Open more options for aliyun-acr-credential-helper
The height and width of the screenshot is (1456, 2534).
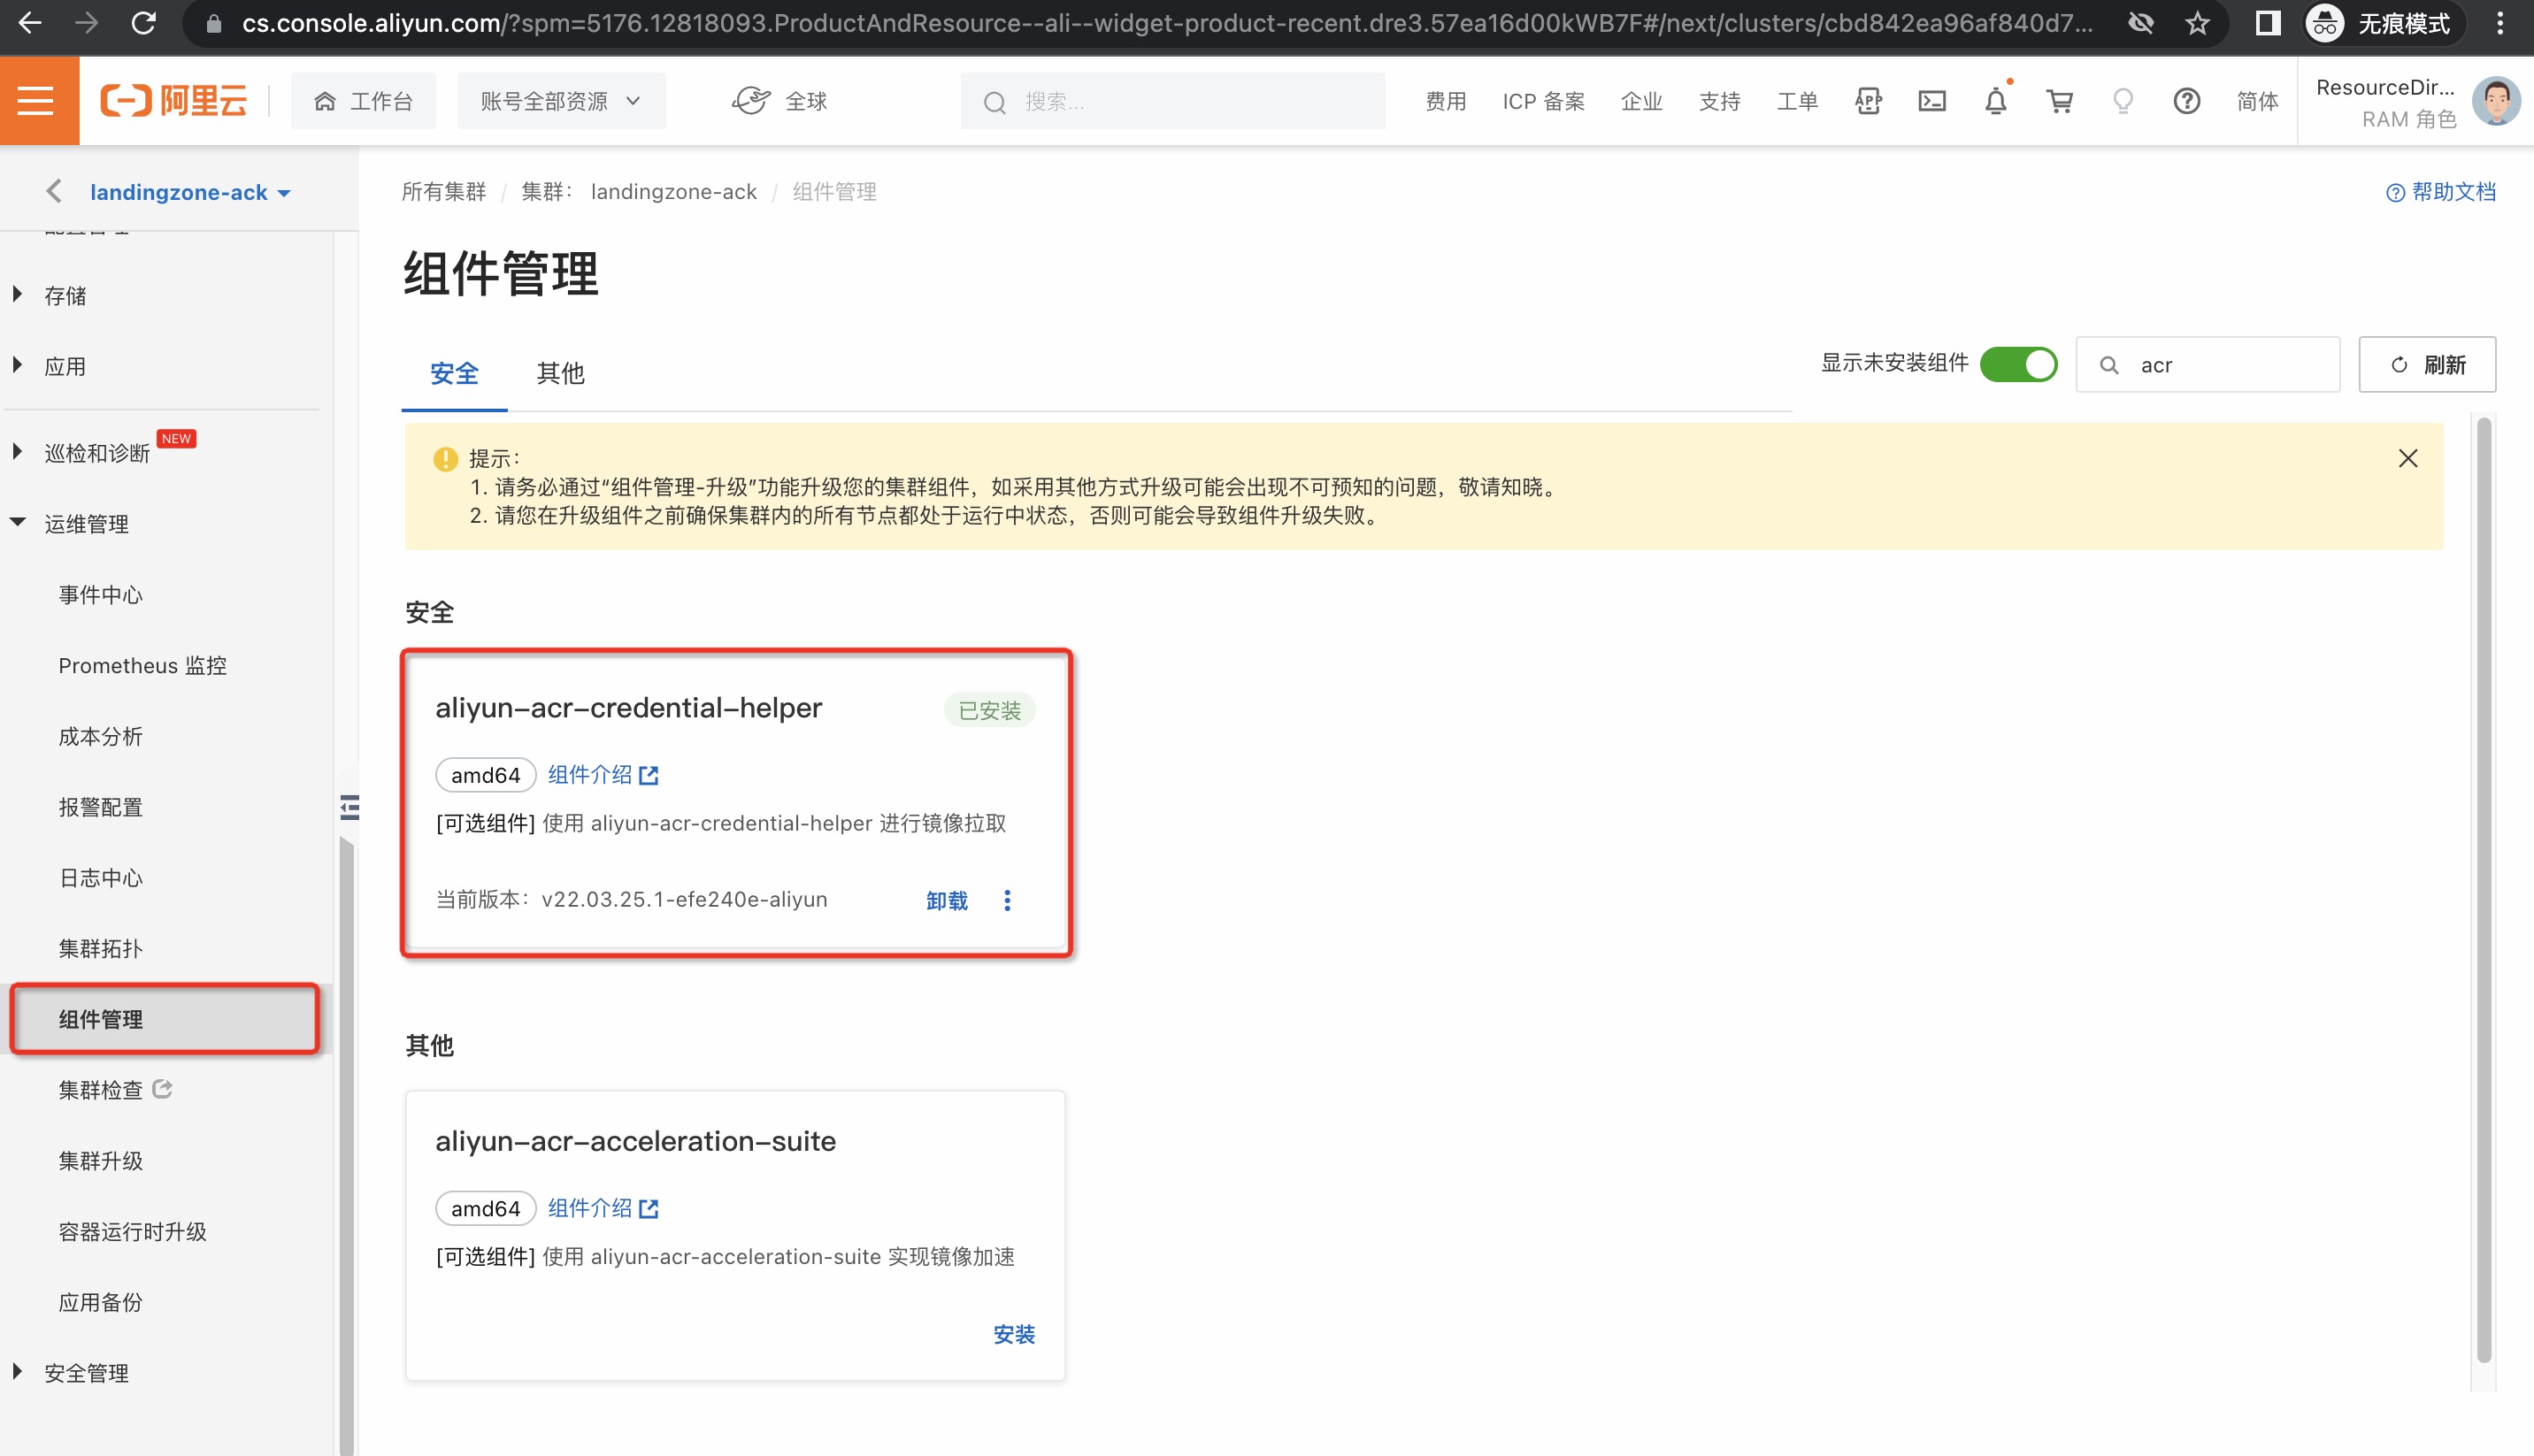pyautogui.click(x=1007, y=900)
